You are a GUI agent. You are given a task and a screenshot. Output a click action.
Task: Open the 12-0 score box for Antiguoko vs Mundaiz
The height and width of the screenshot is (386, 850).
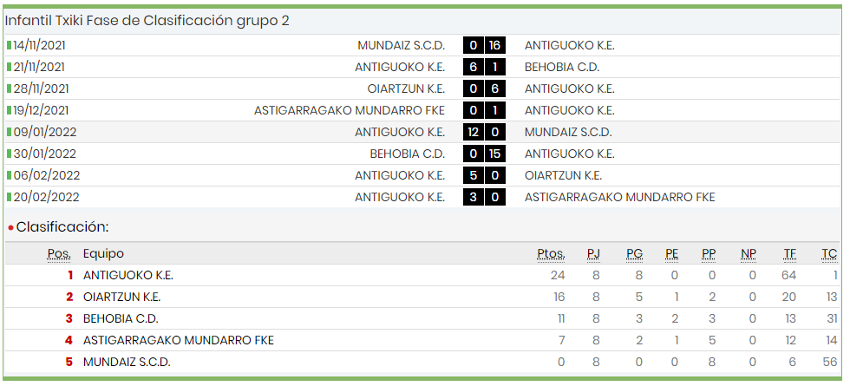point(484,132)
